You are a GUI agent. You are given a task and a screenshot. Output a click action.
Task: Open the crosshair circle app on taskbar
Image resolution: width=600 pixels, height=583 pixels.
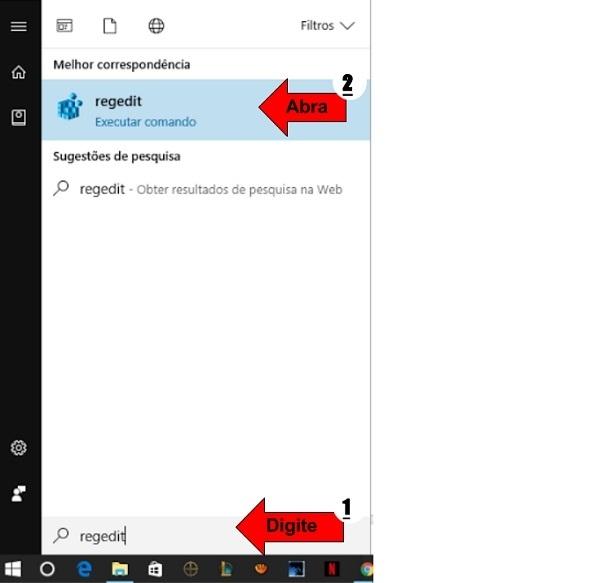click(x=191, y=569)
